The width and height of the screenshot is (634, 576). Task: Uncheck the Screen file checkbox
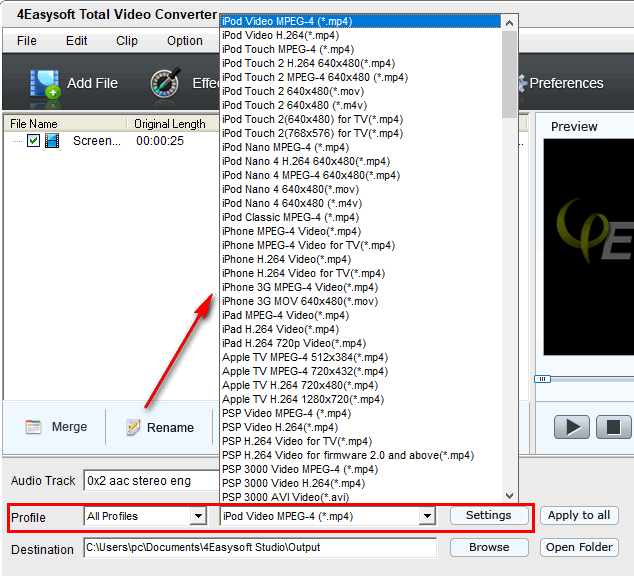tap(33, 141)
